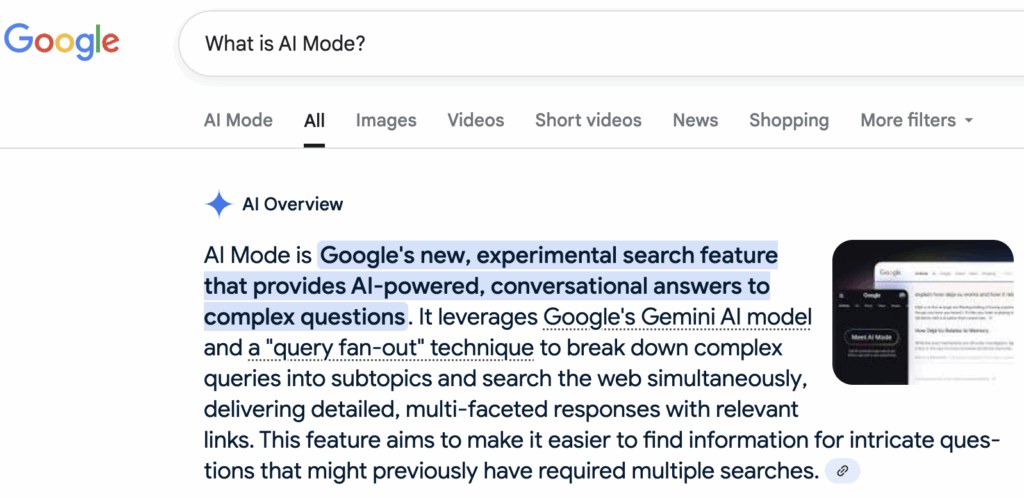The height and width of the screenshot is (499, 1024).
Task: Switch to the News tab
Action: click(x=695, y=120)
